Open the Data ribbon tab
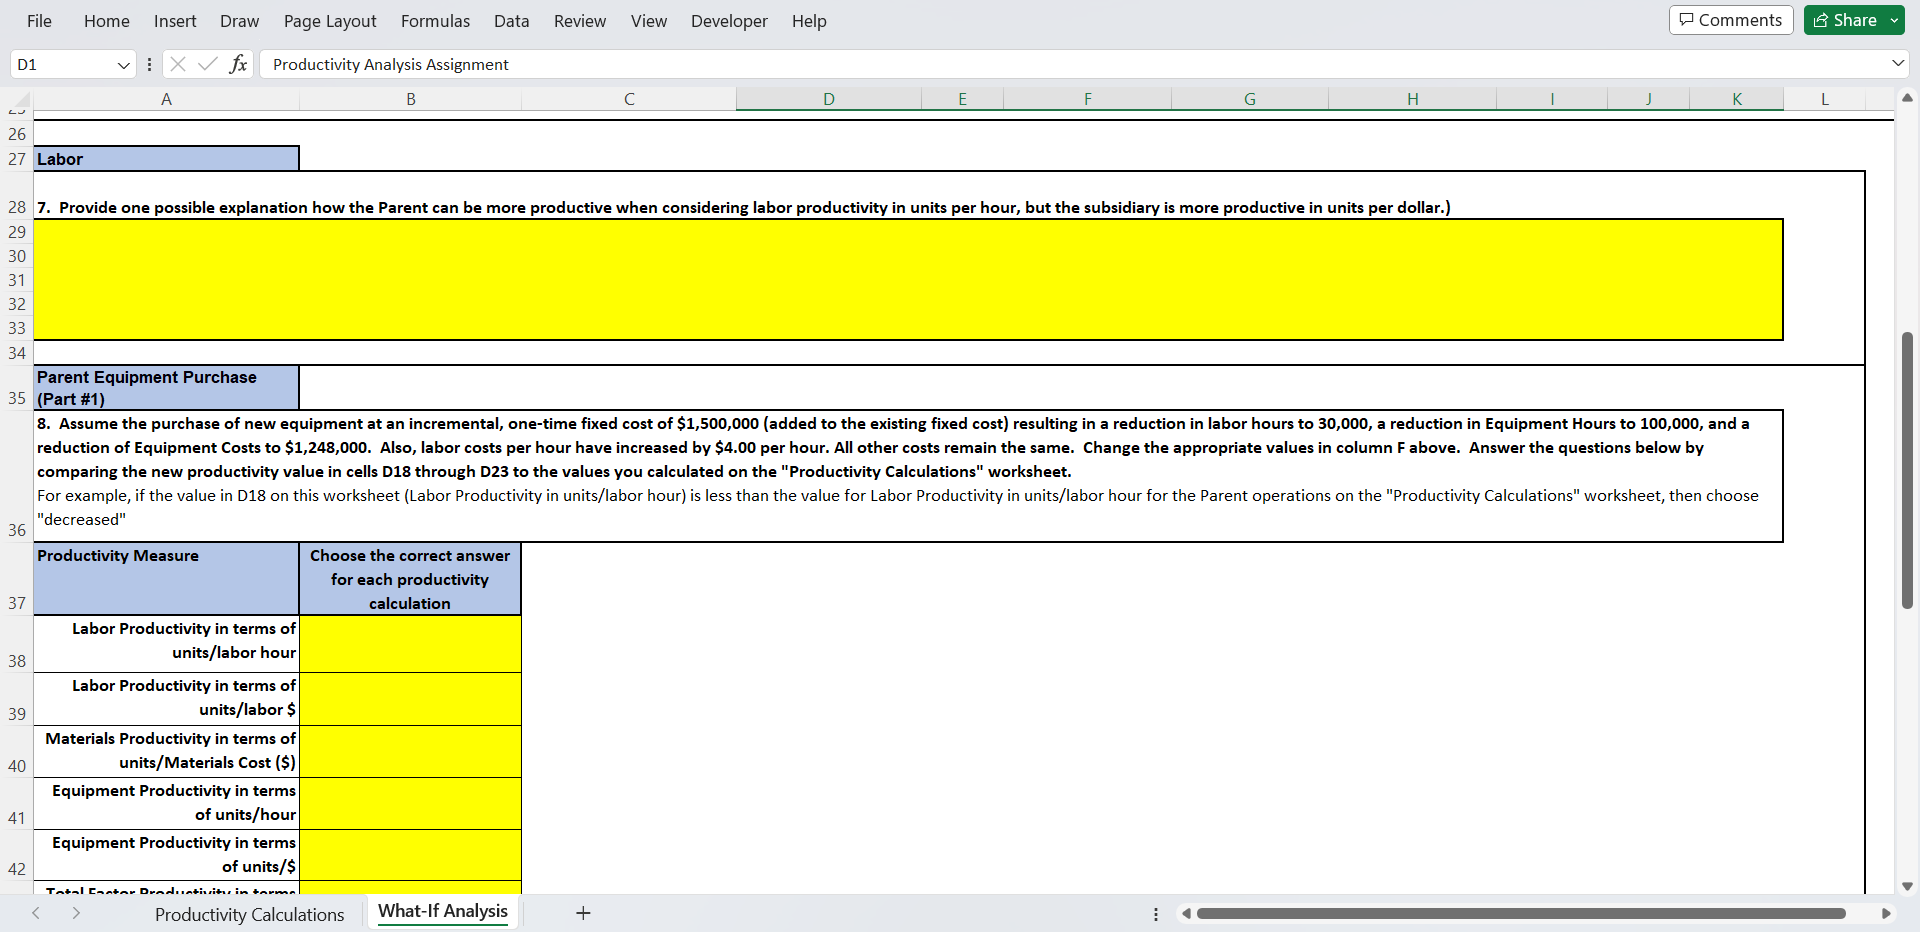 point(510,20)
